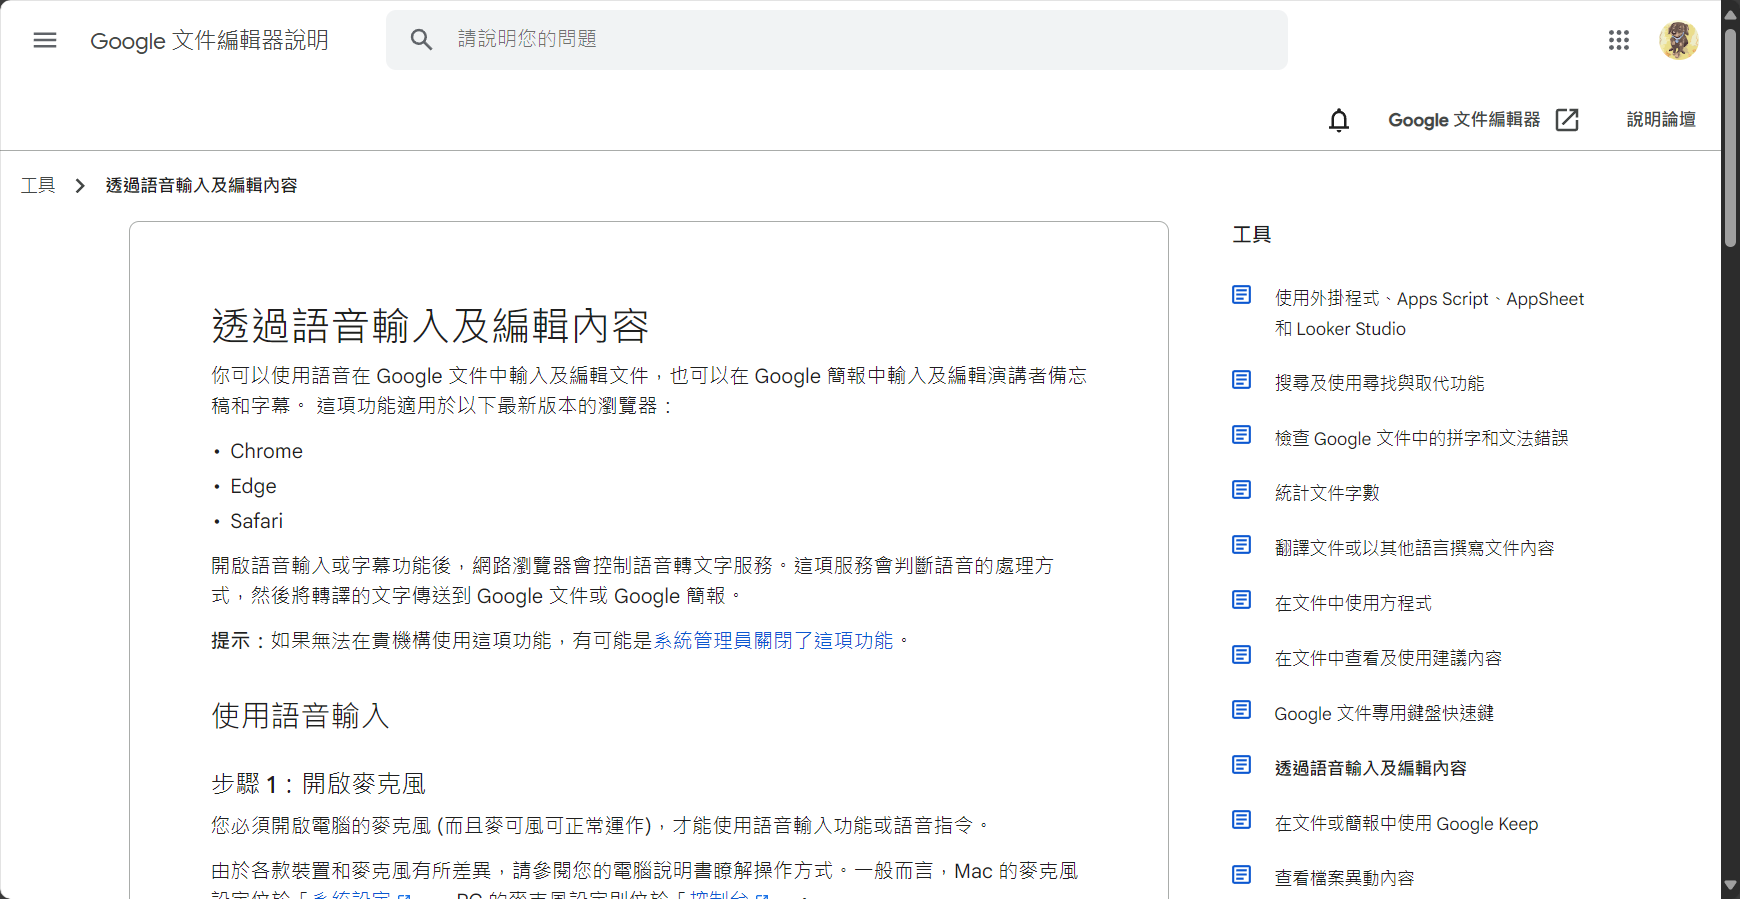Click article icon for 查看檔案異動內容

click(1242, 875)
